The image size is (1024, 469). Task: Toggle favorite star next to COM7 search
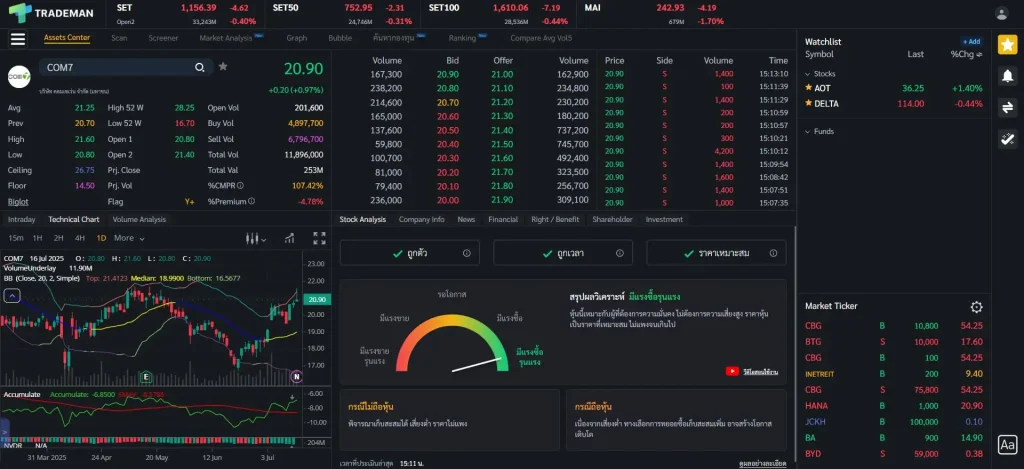point(223,67)
